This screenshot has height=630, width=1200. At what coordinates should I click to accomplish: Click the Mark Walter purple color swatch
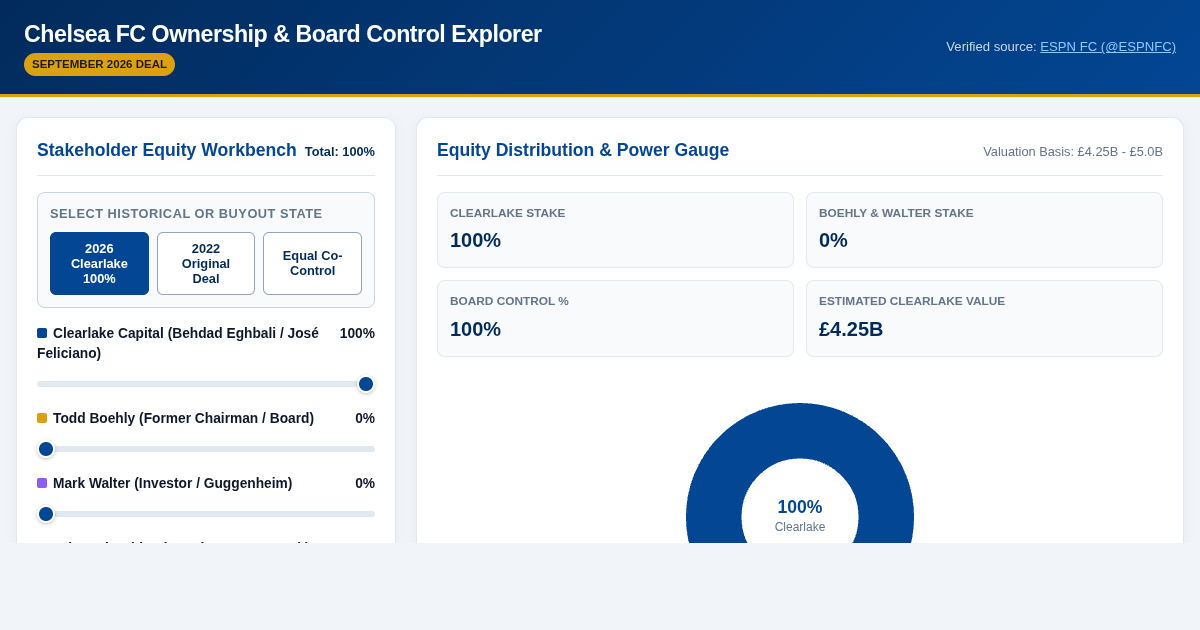coord(42,483)
